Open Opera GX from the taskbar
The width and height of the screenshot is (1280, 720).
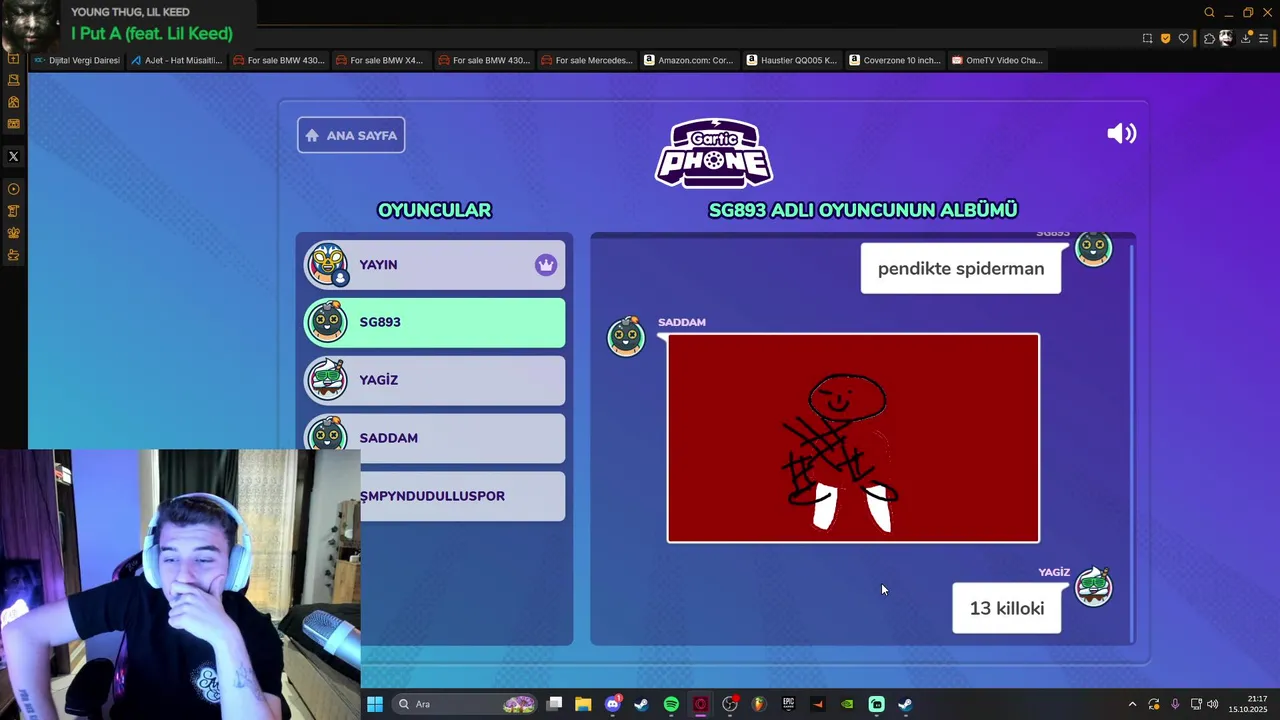(x=700, y=704)
